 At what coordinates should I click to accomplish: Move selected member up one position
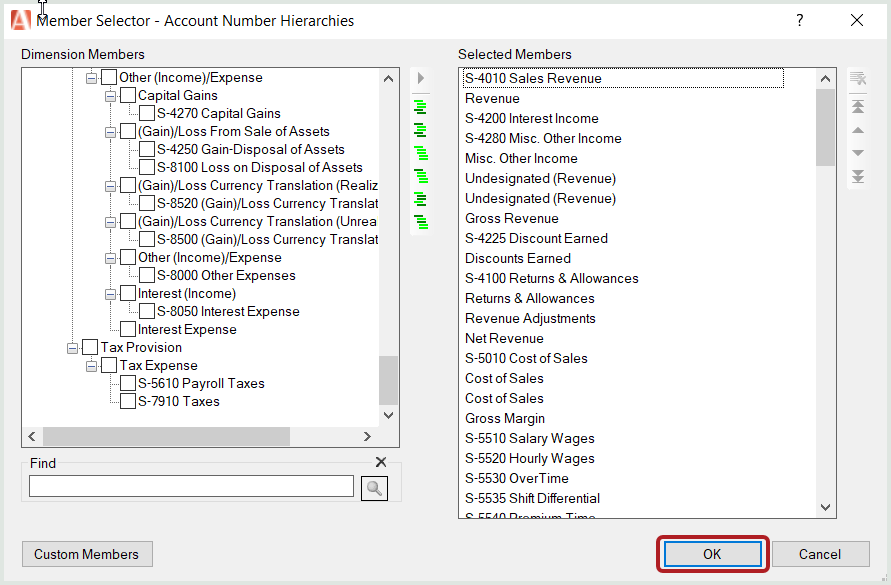[858, 130]
